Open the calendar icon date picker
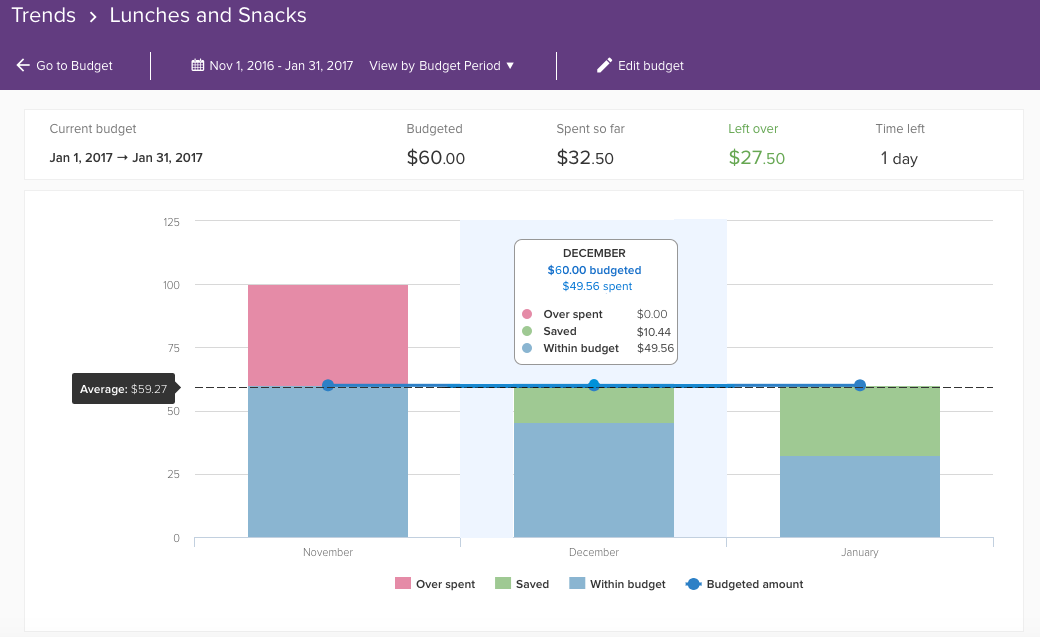 coord(198,65)
